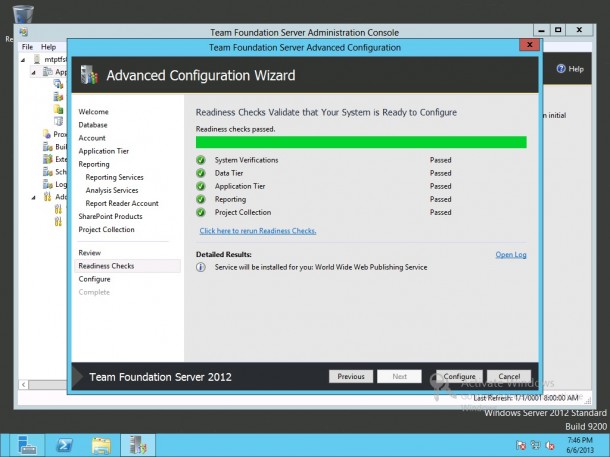610x457 pixels.
Task: Select the Report Reader Account step
Action: (122, 203)
